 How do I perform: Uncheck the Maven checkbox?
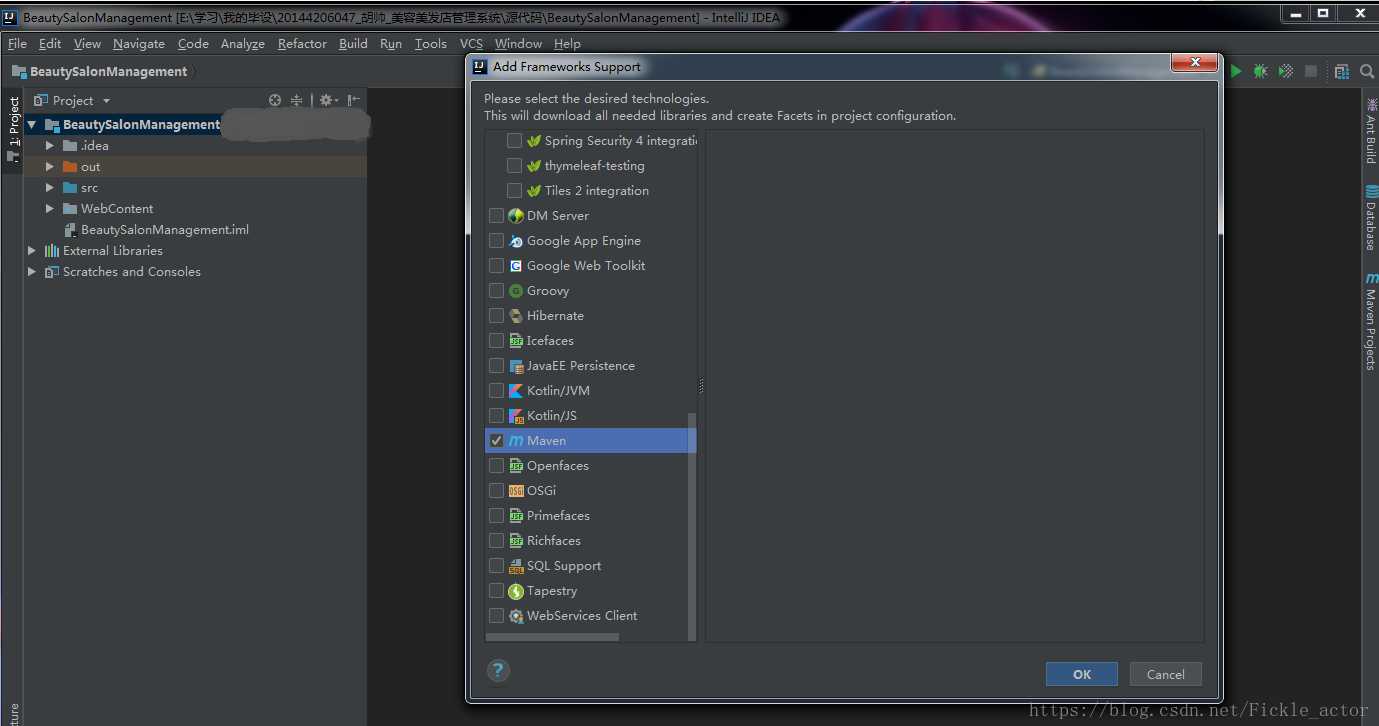point(496,440)
